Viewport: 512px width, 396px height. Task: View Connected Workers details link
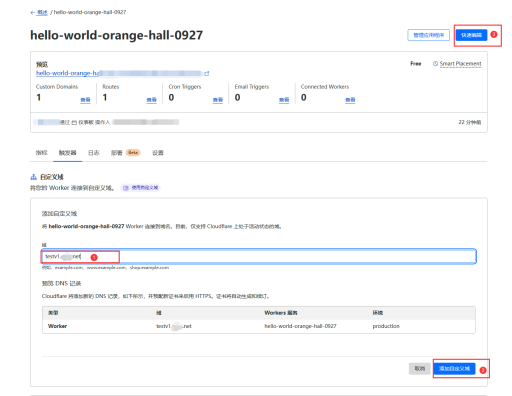point(350,100)
